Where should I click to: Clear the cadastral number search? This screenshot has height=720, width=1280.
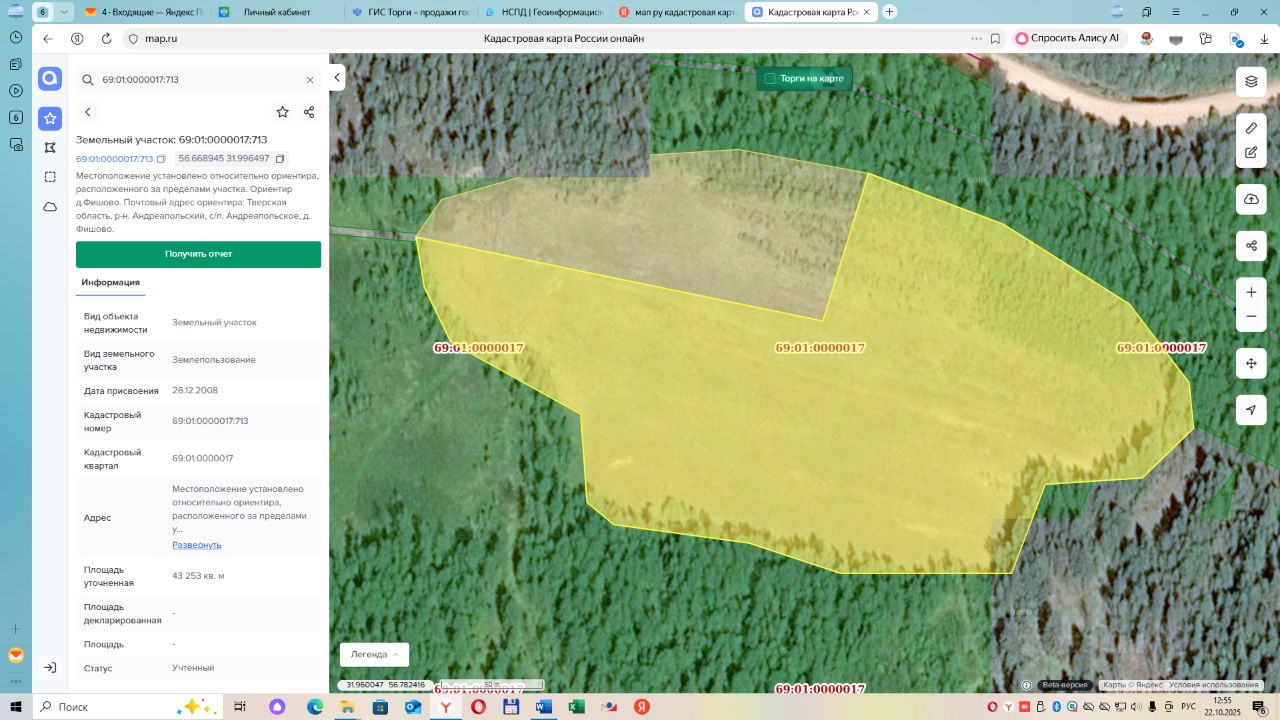coord(310,80)
